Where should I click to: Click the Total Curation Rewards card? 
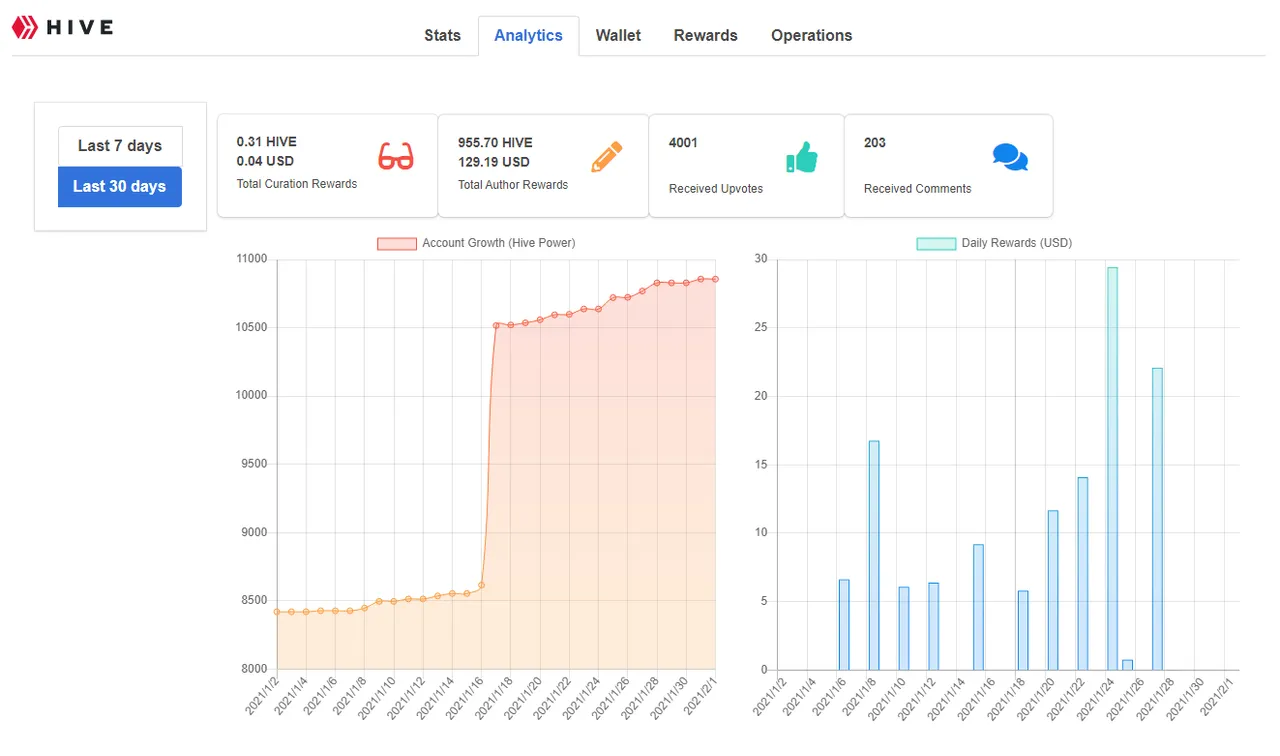pos(327,165)
